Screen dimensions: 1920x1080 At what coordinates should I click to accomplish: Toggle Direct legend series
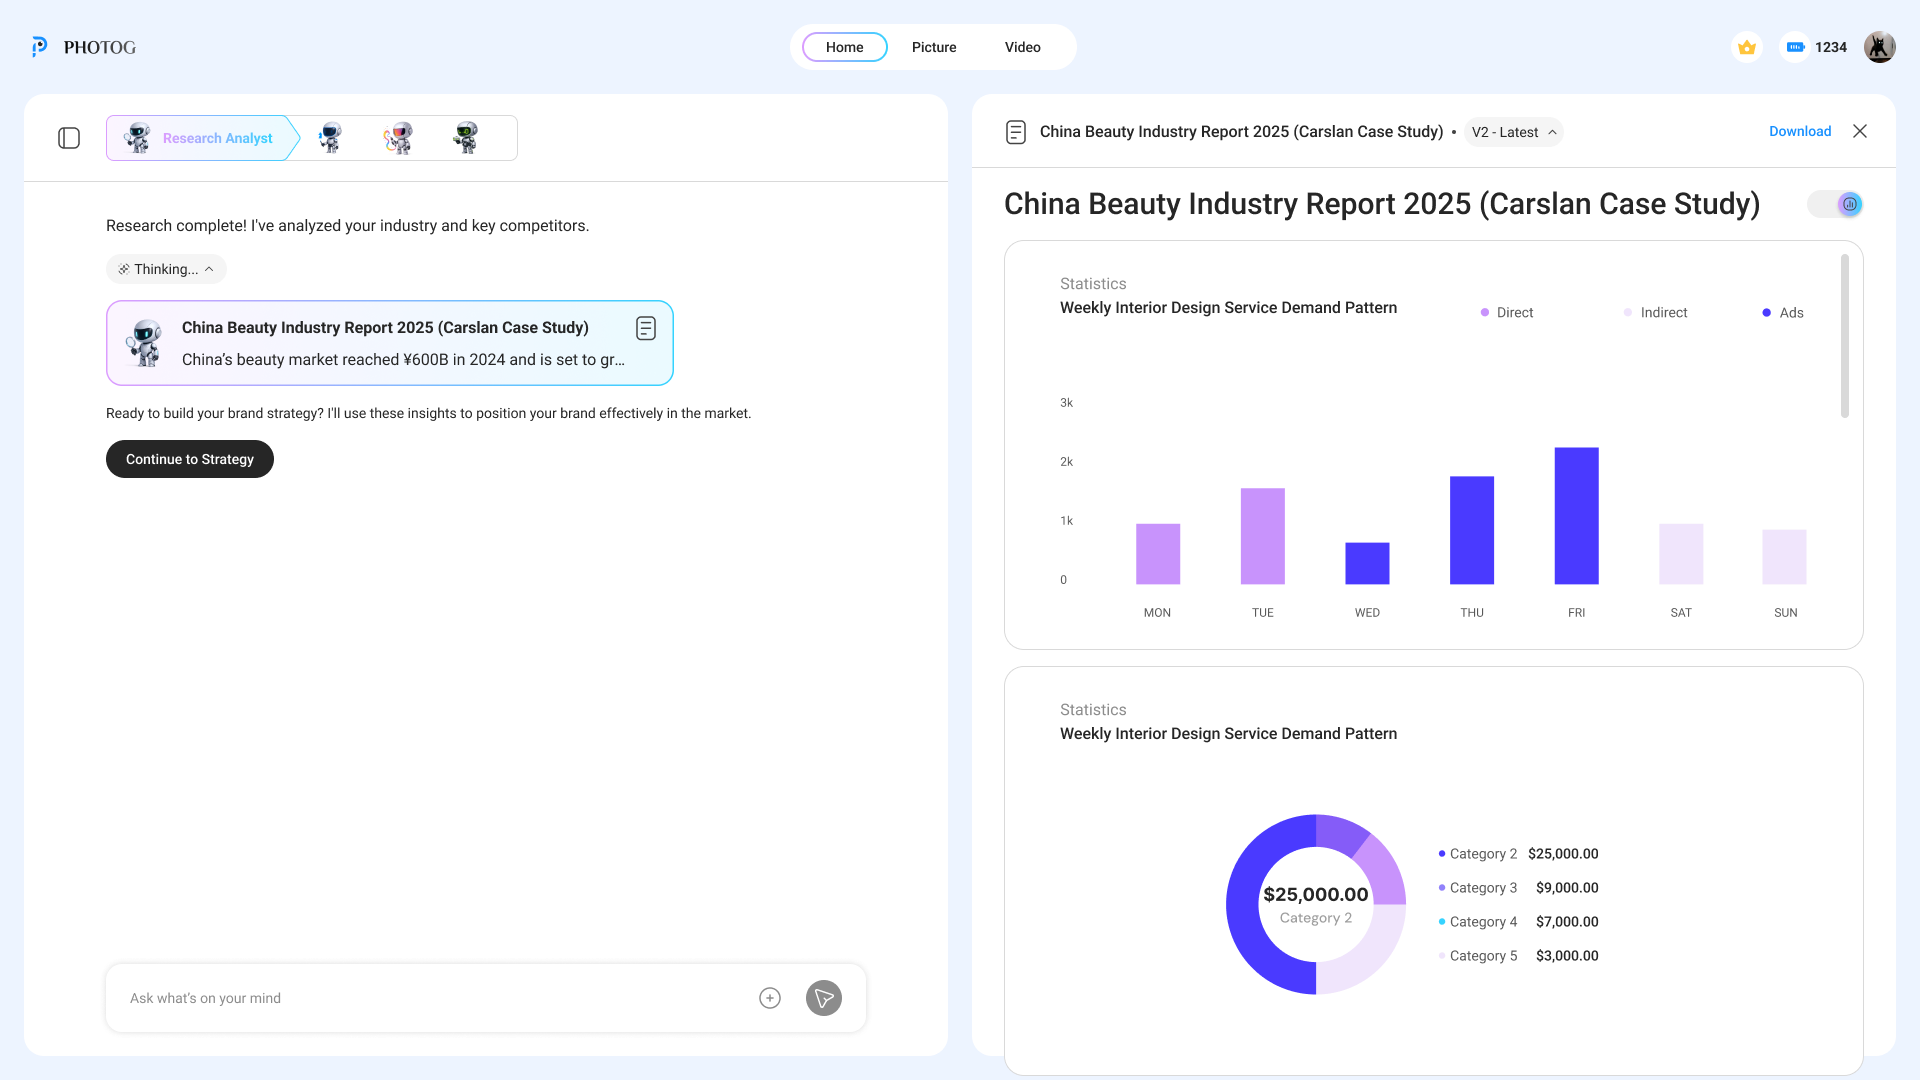1507,313
